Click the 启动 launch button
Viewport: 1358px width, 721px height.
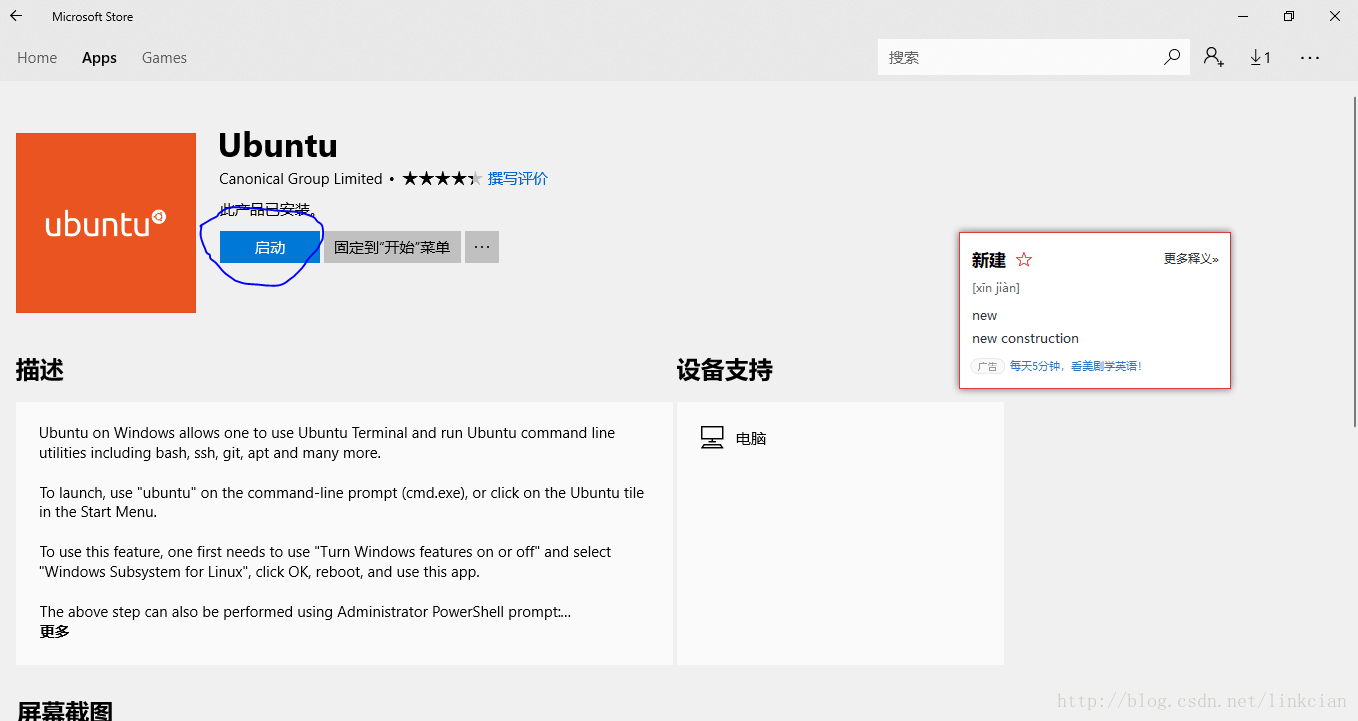270,247
